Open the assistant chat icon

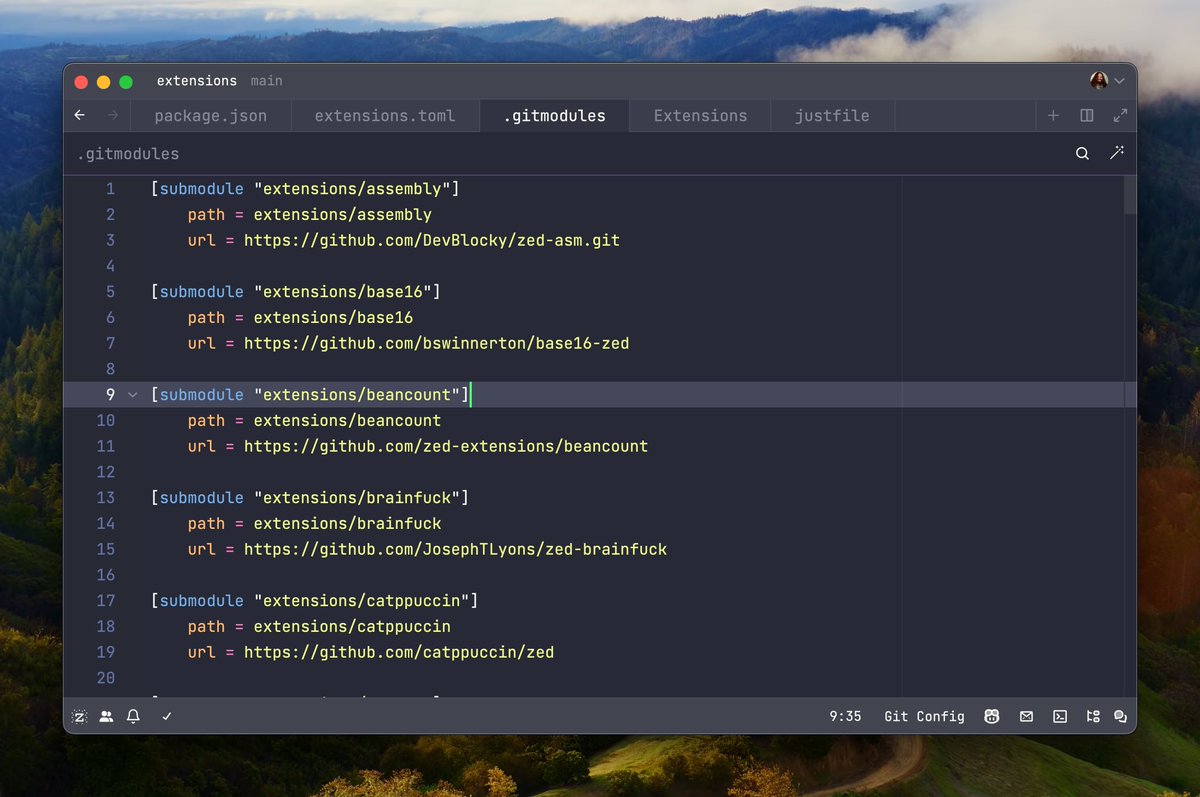click(1120, 716)
